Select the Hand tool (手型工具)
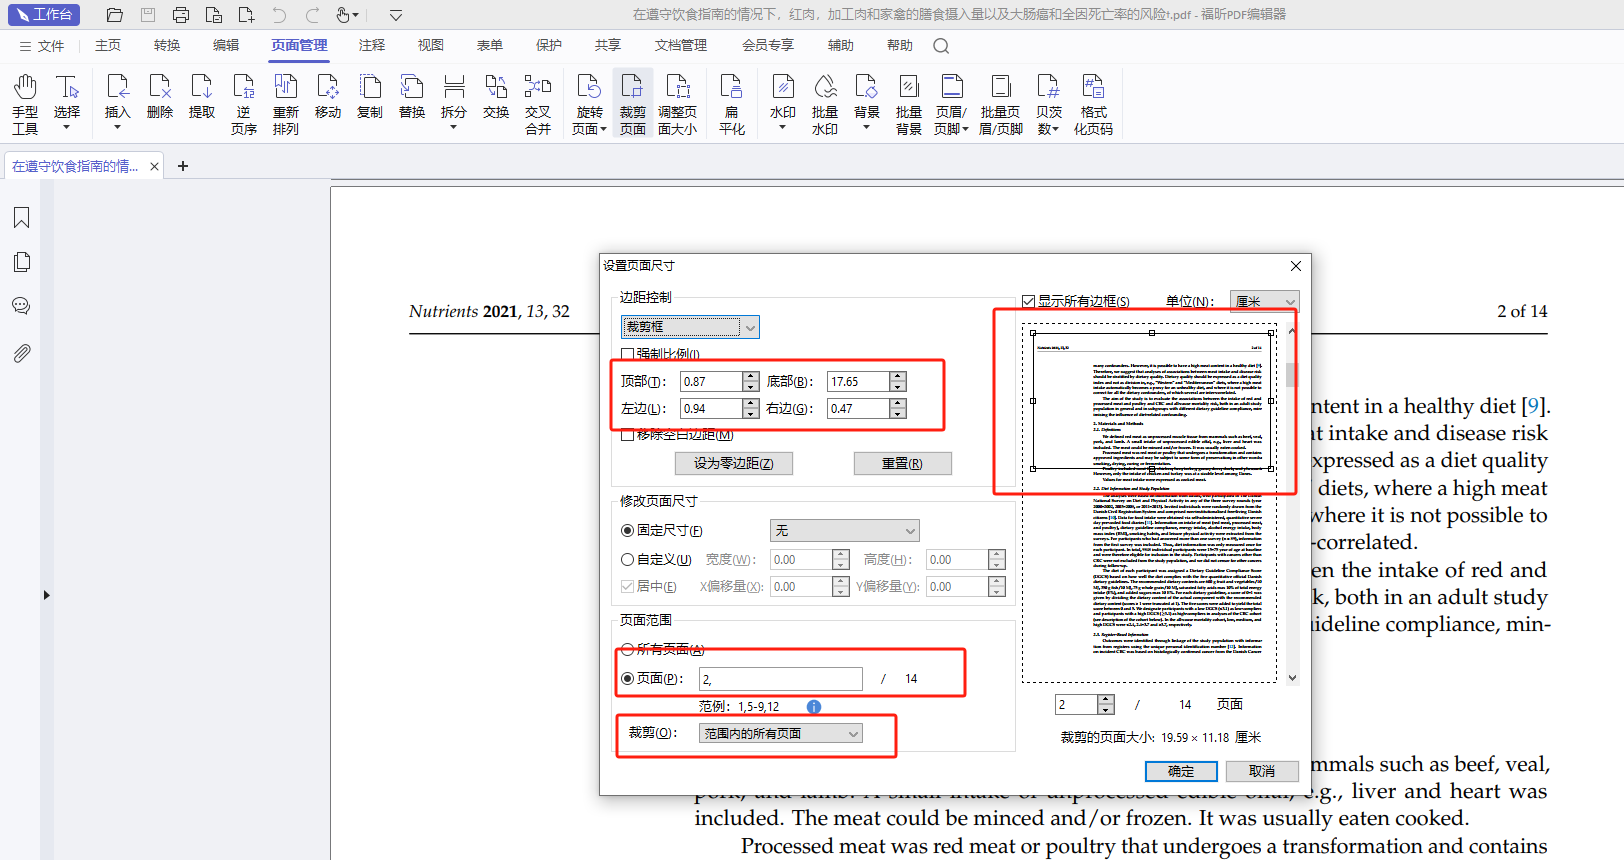Image resolution: width=1624 pixels, height=860 pixels. (25, 103)
